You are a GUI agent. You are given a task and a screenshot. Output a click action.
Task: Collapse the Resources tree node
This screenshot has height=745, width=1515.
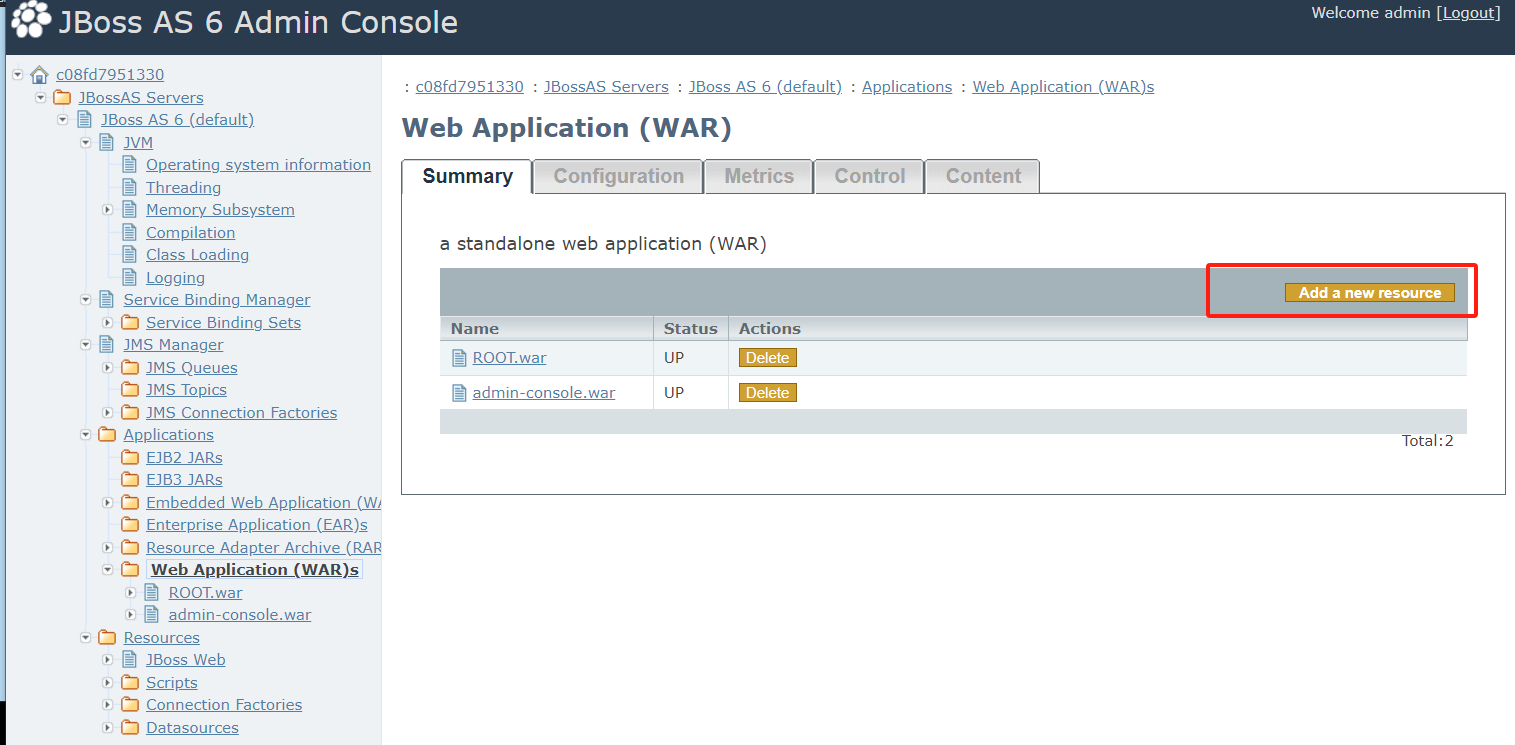pyautogui.click(x=85, y=637)
